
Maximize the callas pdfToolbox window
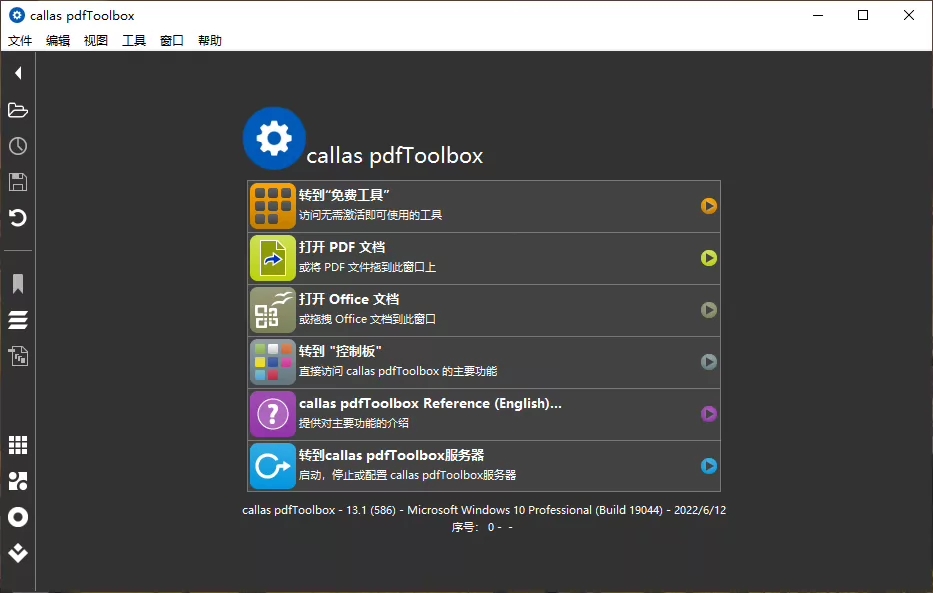863,15
